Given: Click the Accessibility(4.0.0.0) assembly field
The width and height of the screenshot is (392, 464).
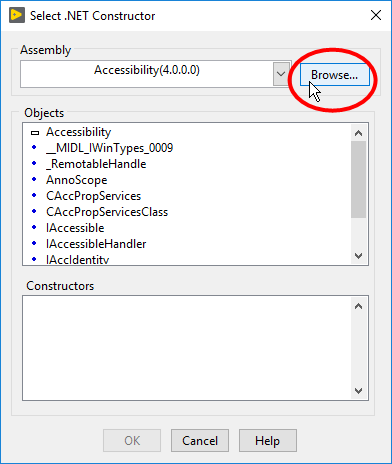Looking at the screenshot, I should pyautogui.click(x=147, y=74).
